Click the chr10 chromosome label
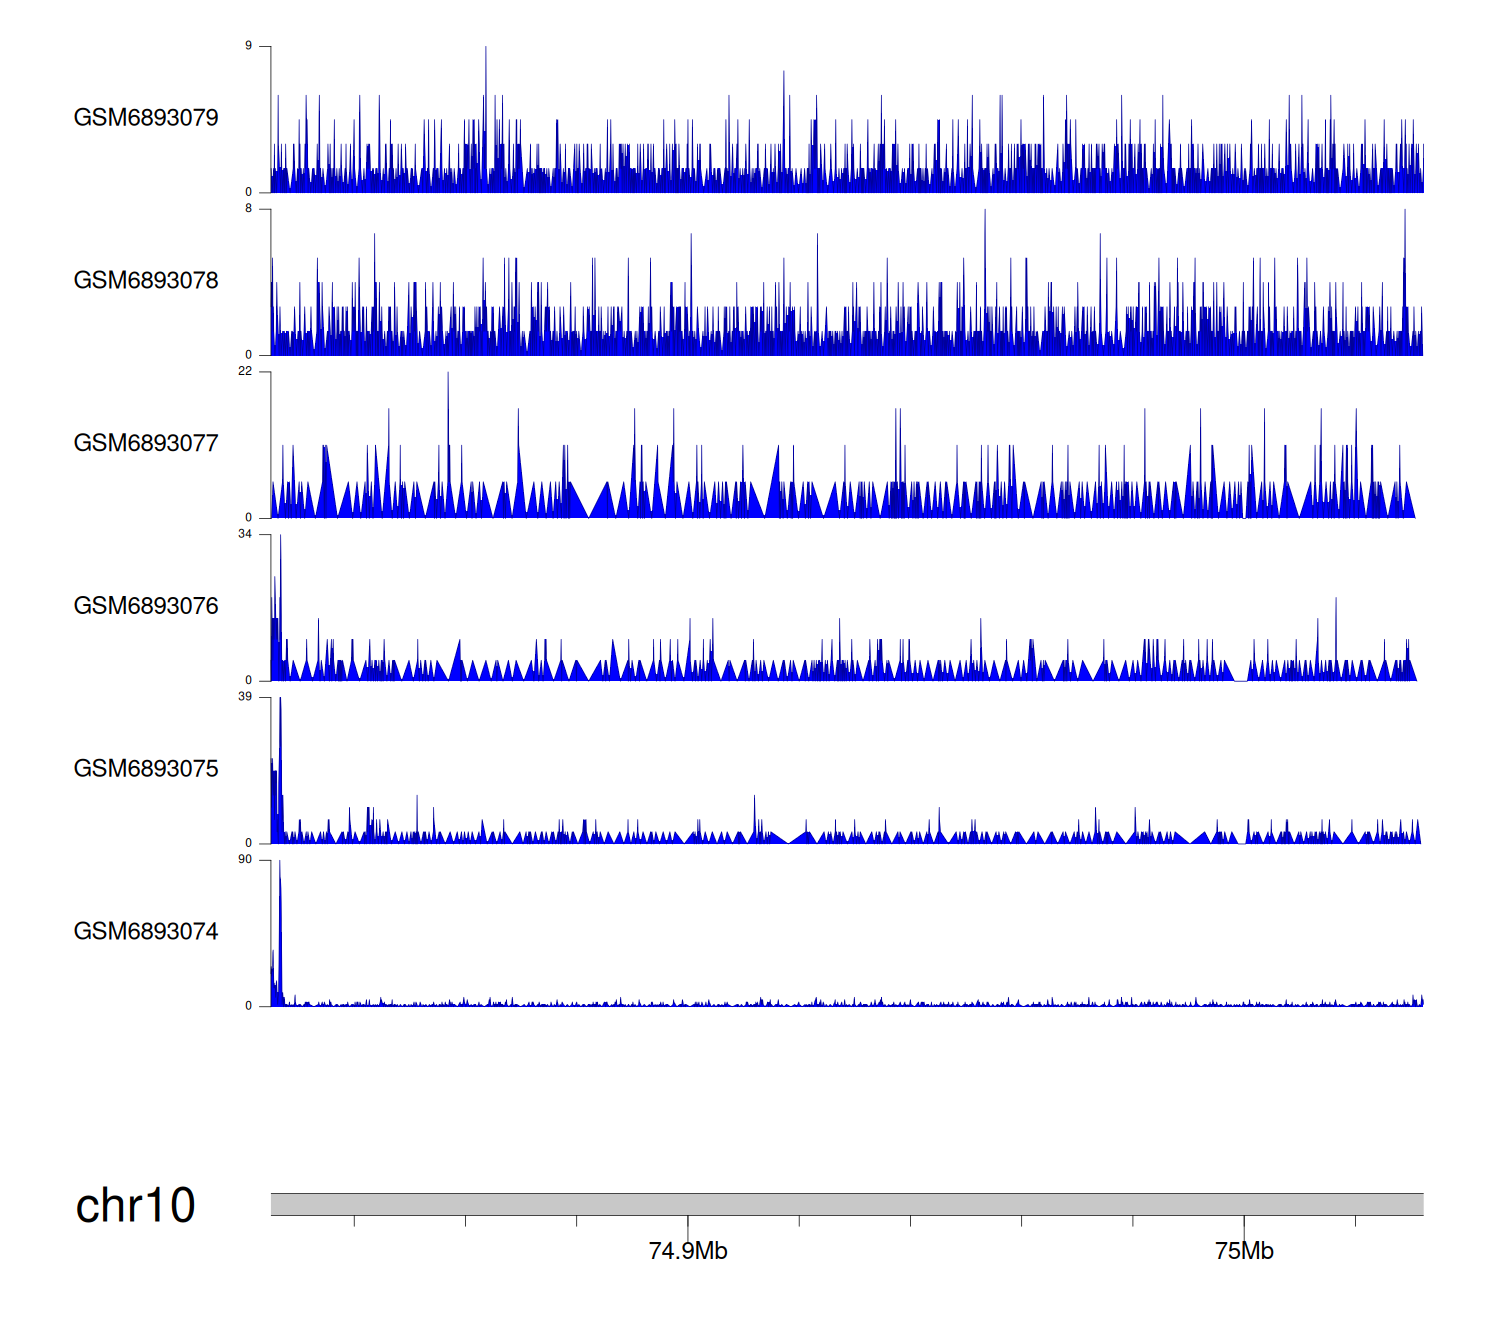Screen dimensions: 1500x1320 (x=135, y=1206)
